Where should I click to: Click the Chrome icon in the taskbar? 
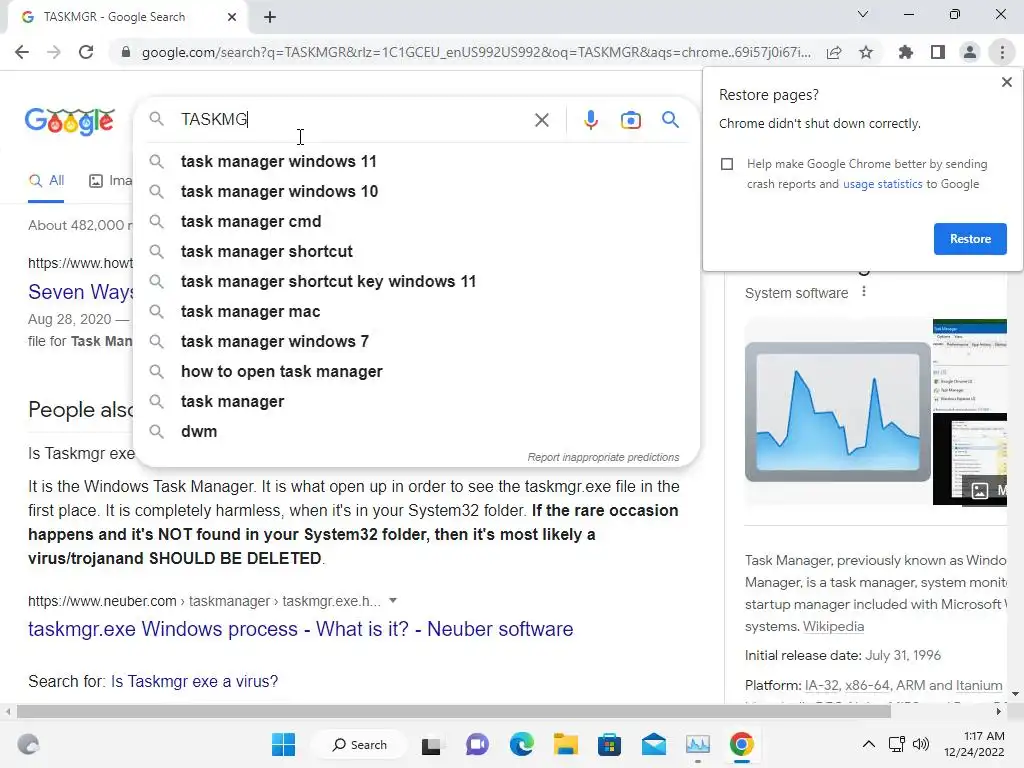[742, 744]
